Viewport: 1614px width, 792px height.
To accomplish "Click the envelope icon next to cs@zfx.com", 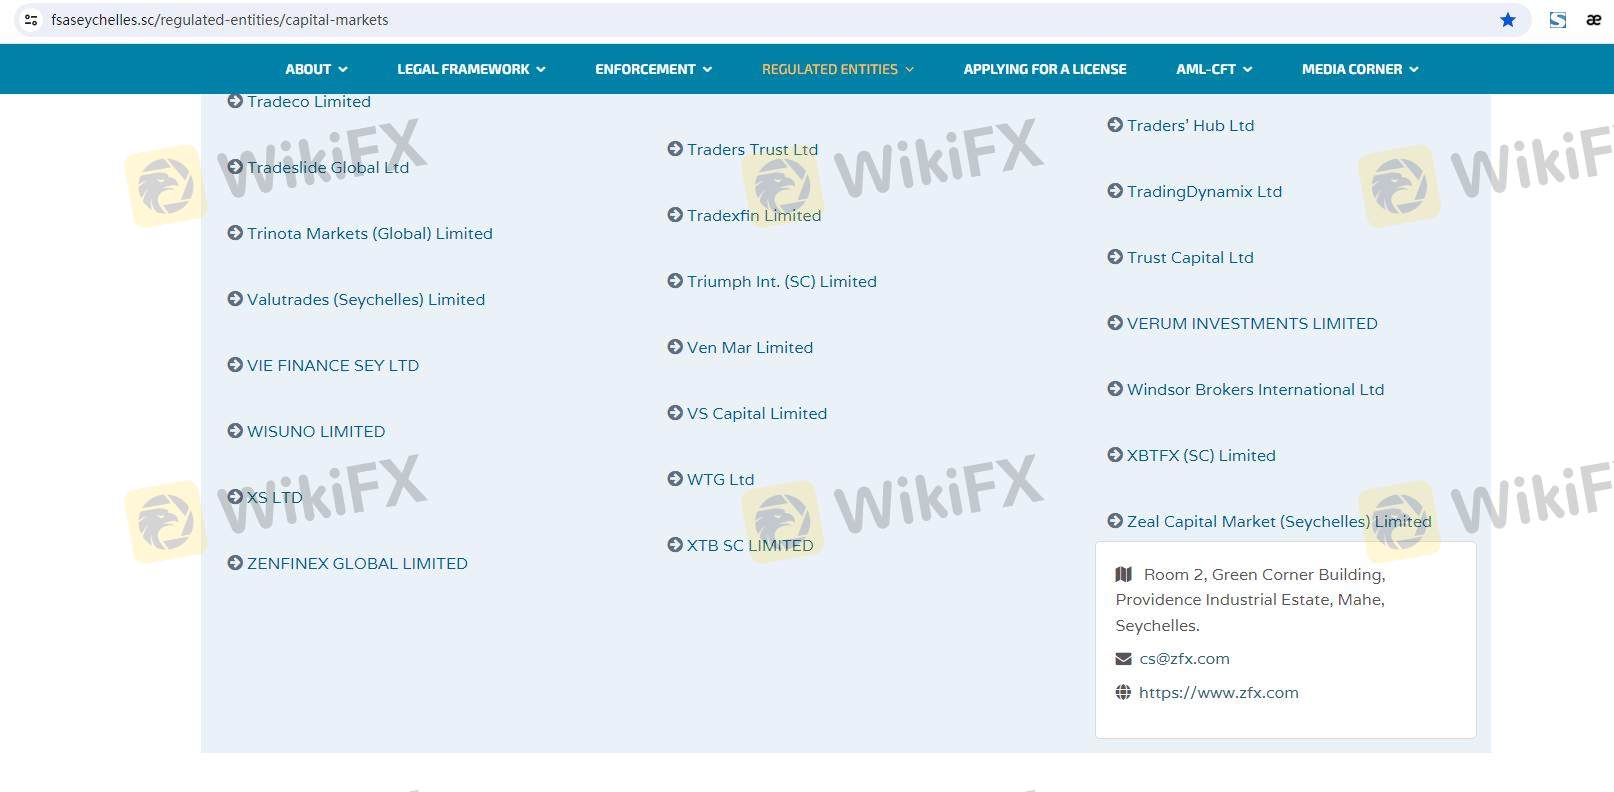I will pos(1123,659).
